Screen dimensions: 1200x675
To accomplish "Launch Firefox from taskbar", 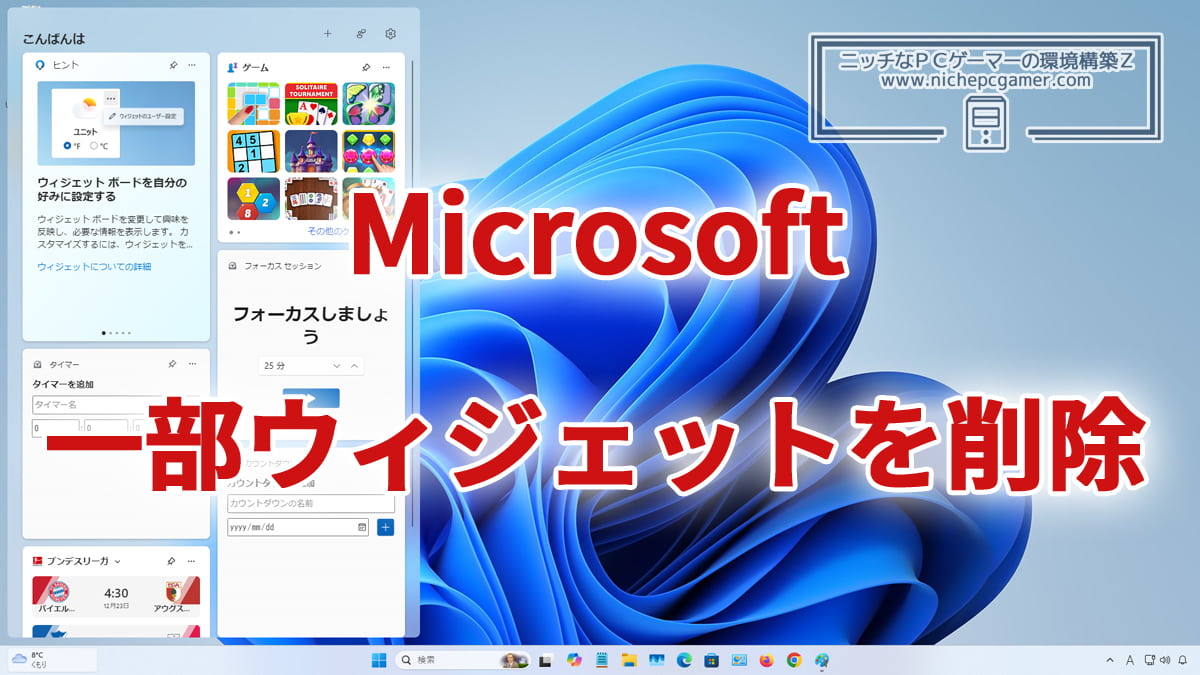I will tap(767, 660).
